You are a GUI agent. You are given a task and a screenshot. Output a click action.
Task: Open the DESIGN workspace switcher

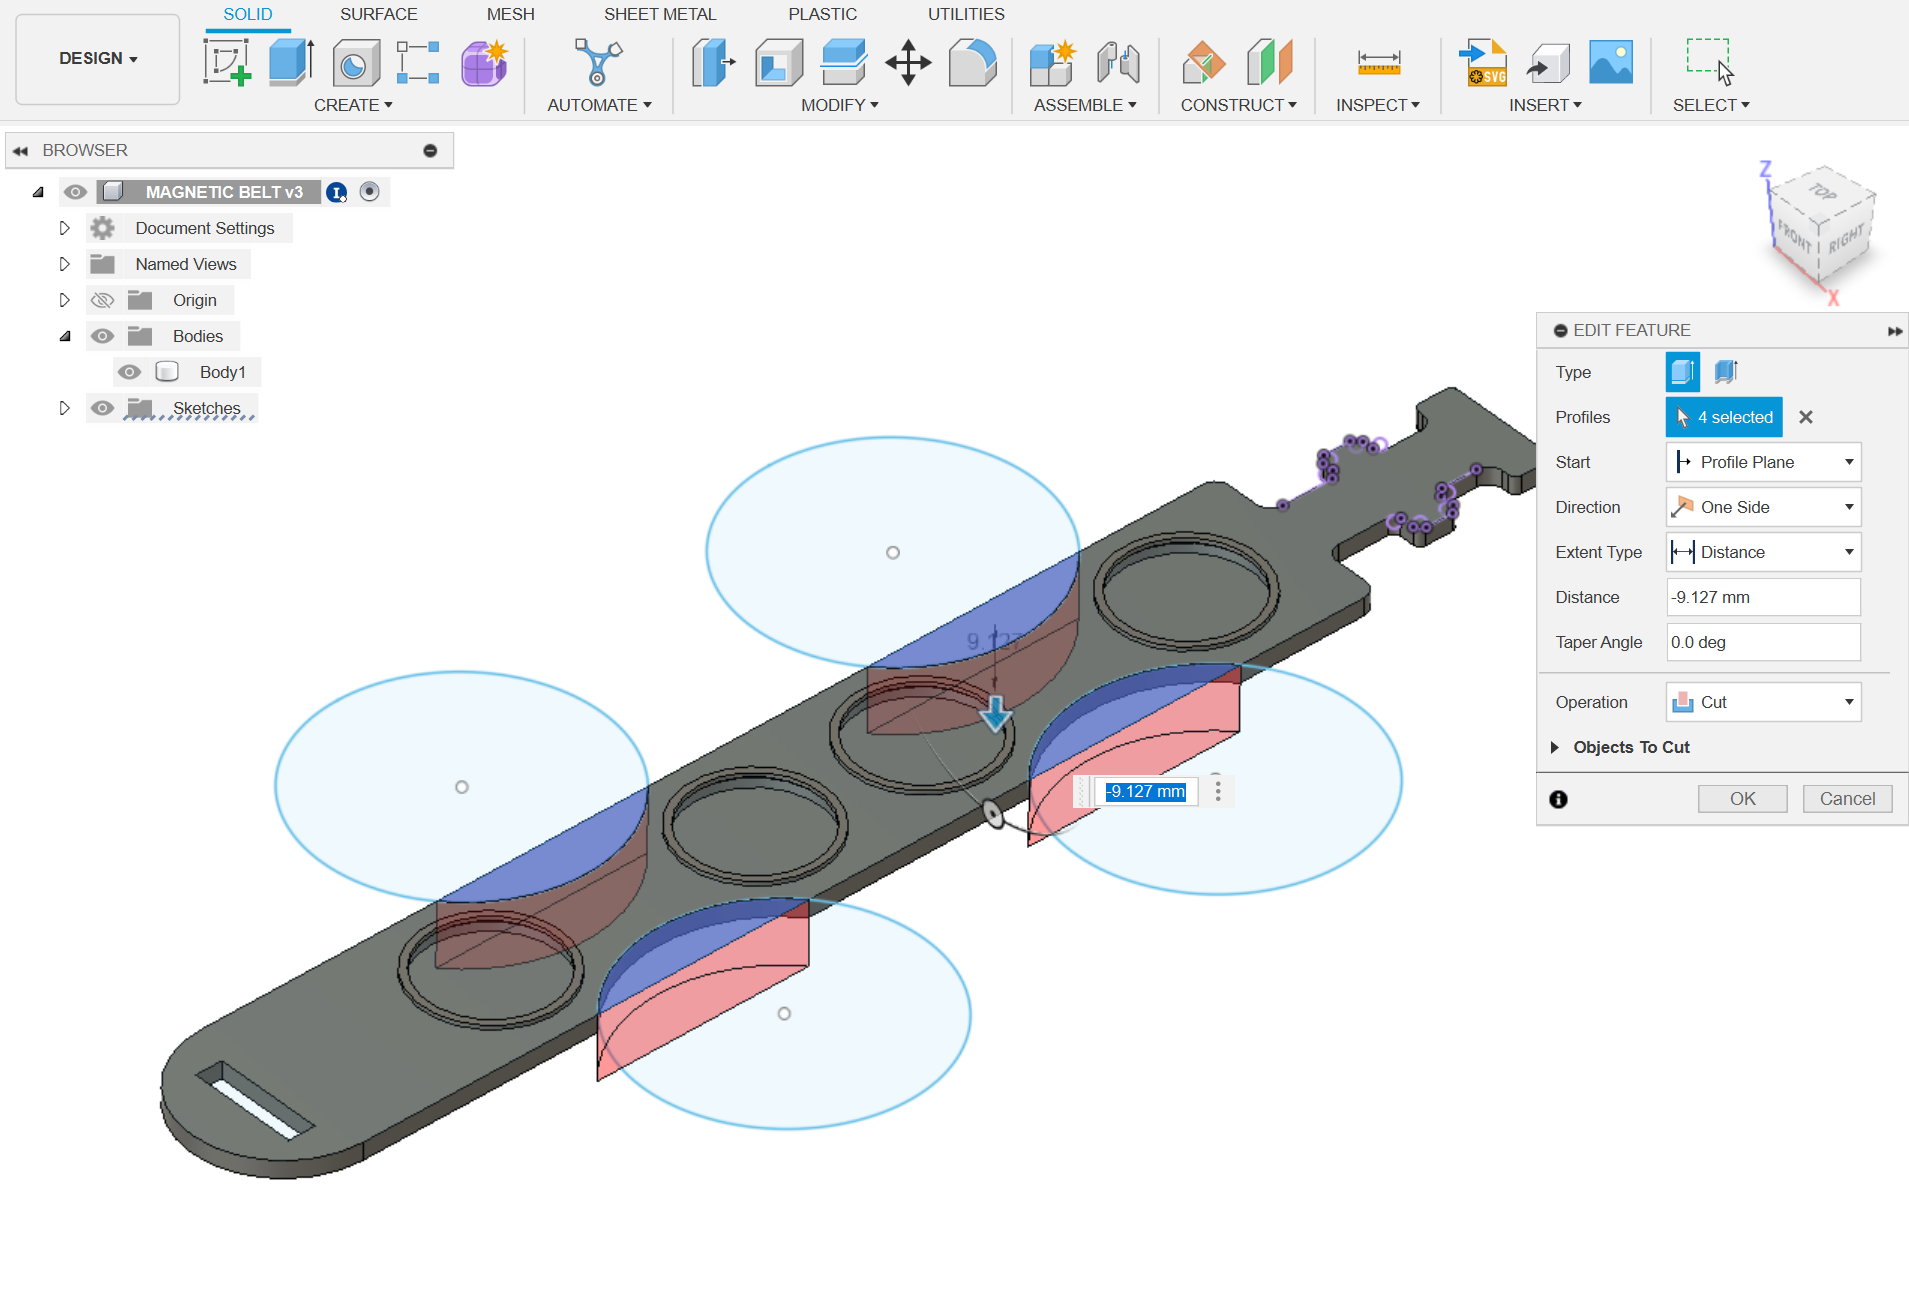(98, 59)
